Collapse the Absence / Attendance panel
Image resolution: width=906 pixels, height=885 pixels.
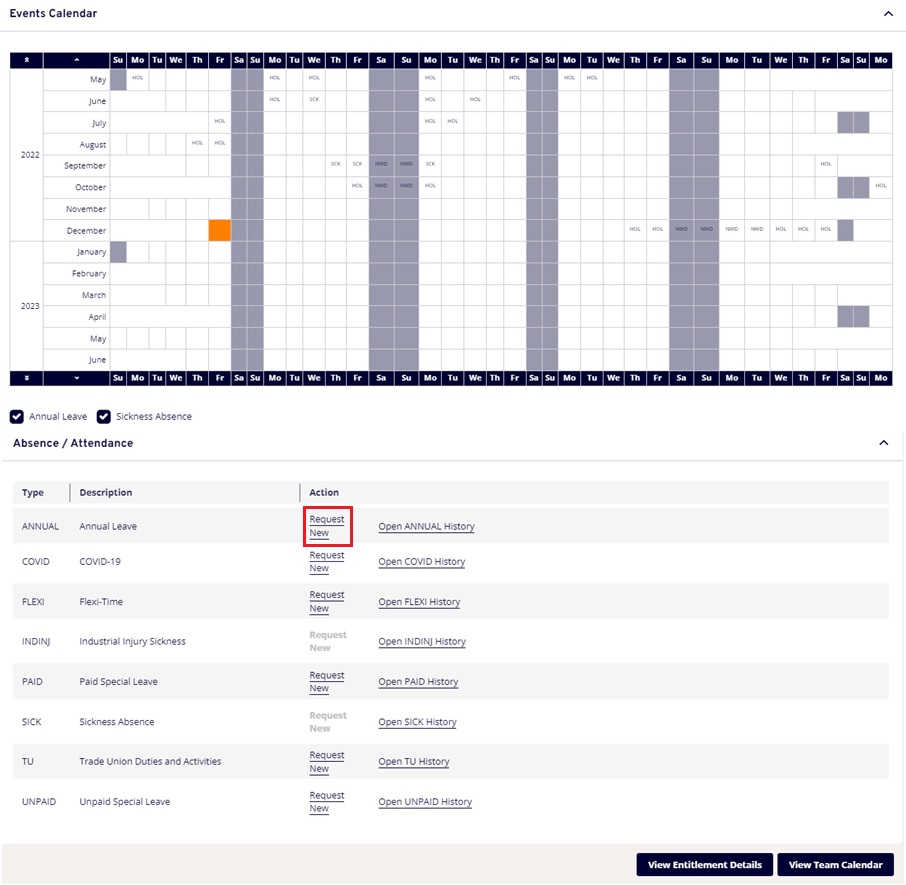tap(883, 443)
